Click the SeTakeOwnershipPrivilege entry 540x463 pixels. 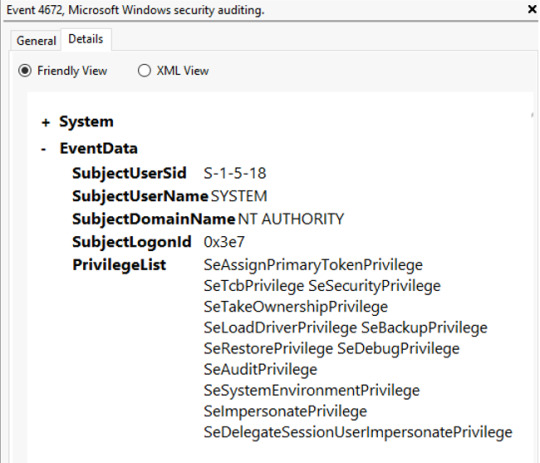click(x=296, y=307)
